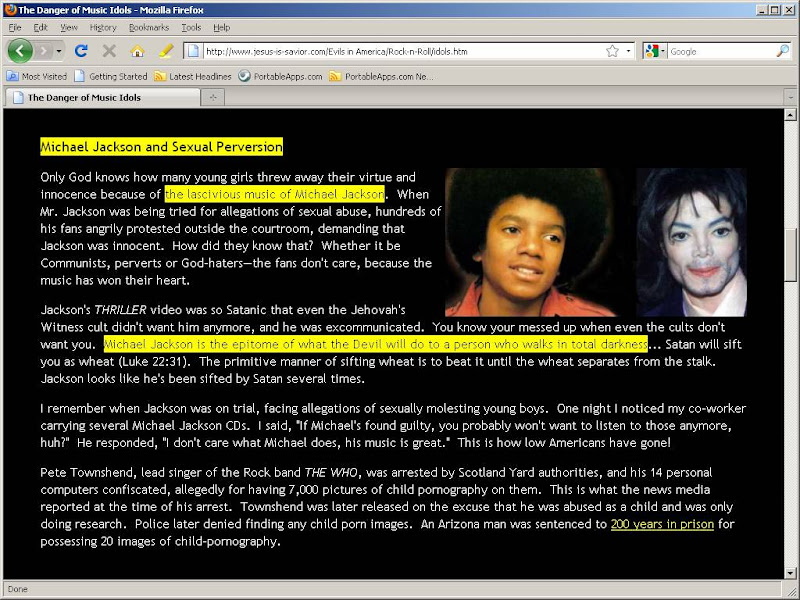The width and height of the screenshot is (800, 600).
Task: Open the location bar history dropdown
Action: [628, 51]
